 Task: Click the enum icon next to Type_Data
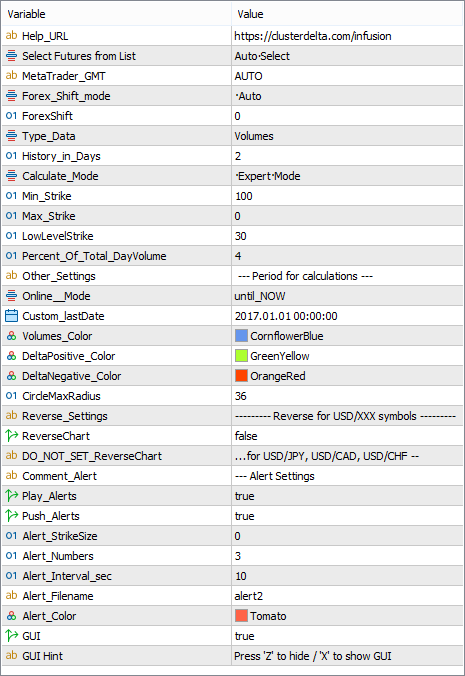(x=12, y=135)
